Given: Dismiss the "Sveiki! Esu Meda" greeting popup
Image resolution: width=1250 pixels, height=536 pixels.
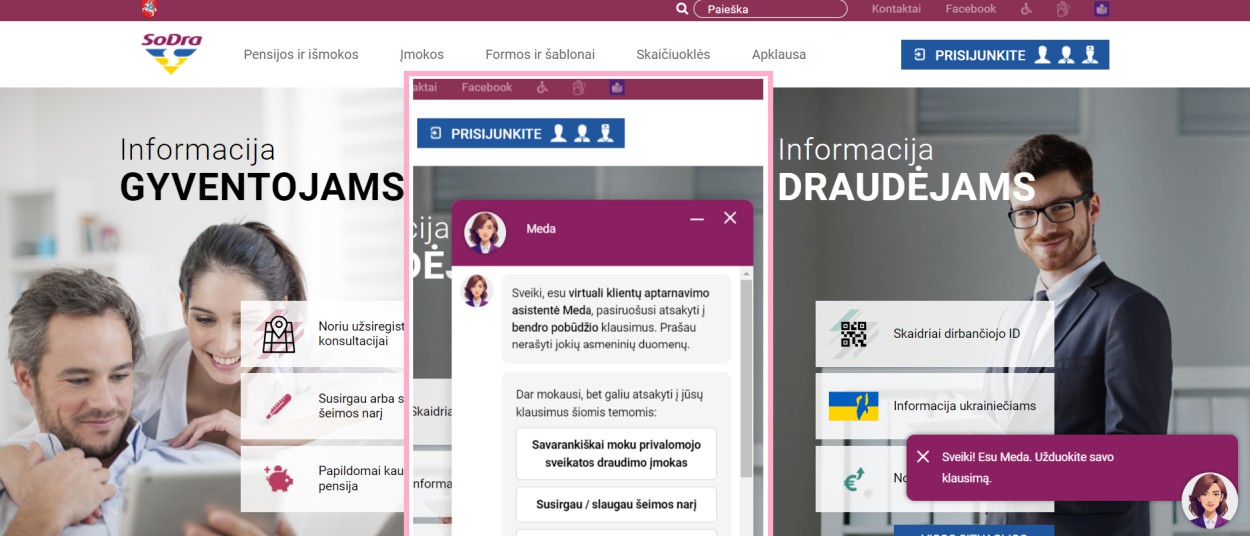Looking at the screenshot, I should pos(923,456).
